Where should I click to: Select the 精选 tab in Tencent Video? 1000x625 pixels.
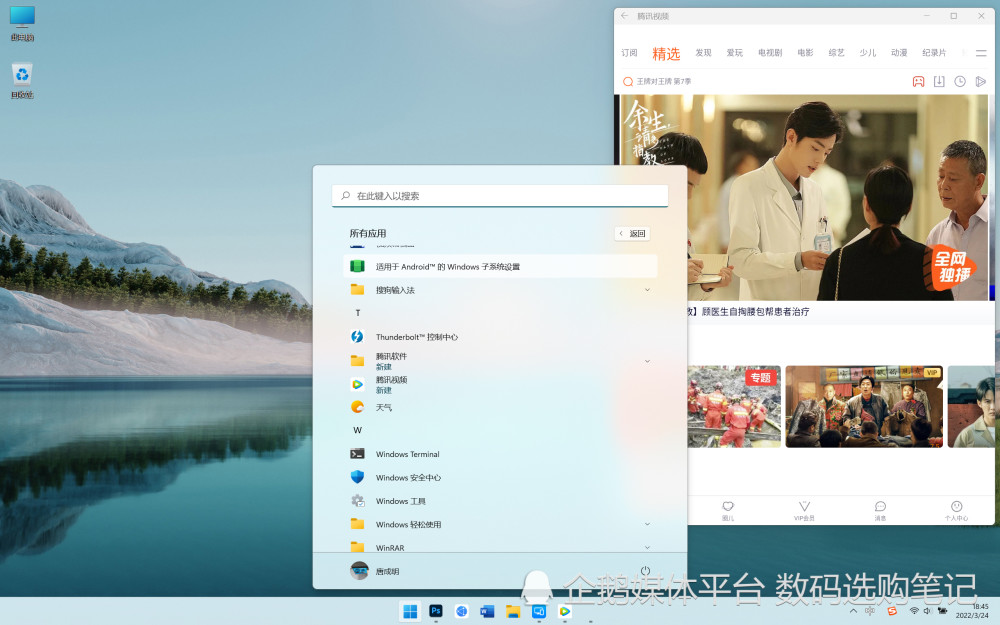click(666, 54)
